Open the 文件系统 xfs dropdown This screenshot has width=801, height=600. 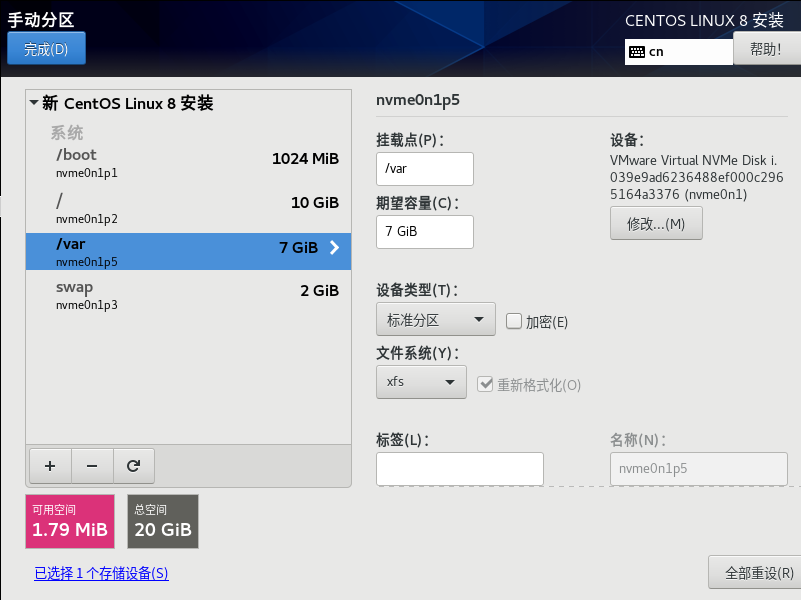[x=421, y=382]
